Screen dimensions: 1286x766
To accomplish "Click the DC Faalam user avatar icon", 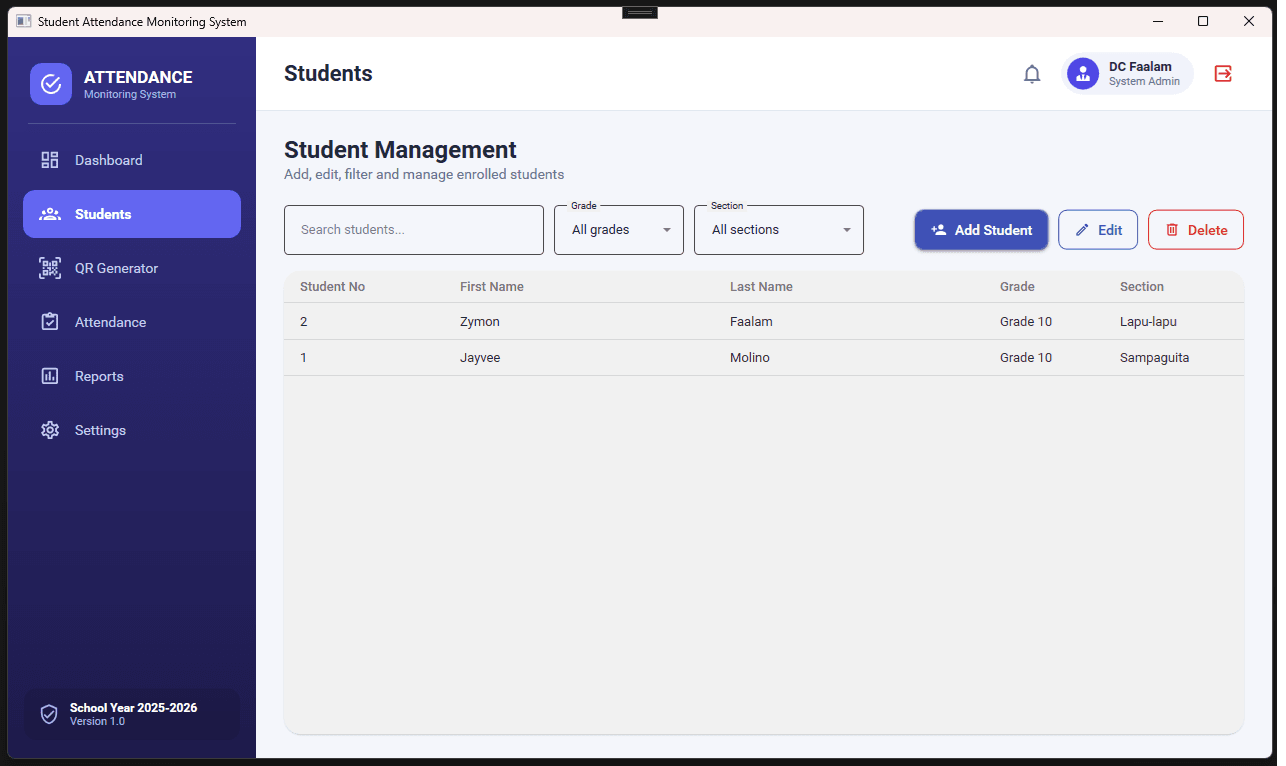I will pos(1083,74).
